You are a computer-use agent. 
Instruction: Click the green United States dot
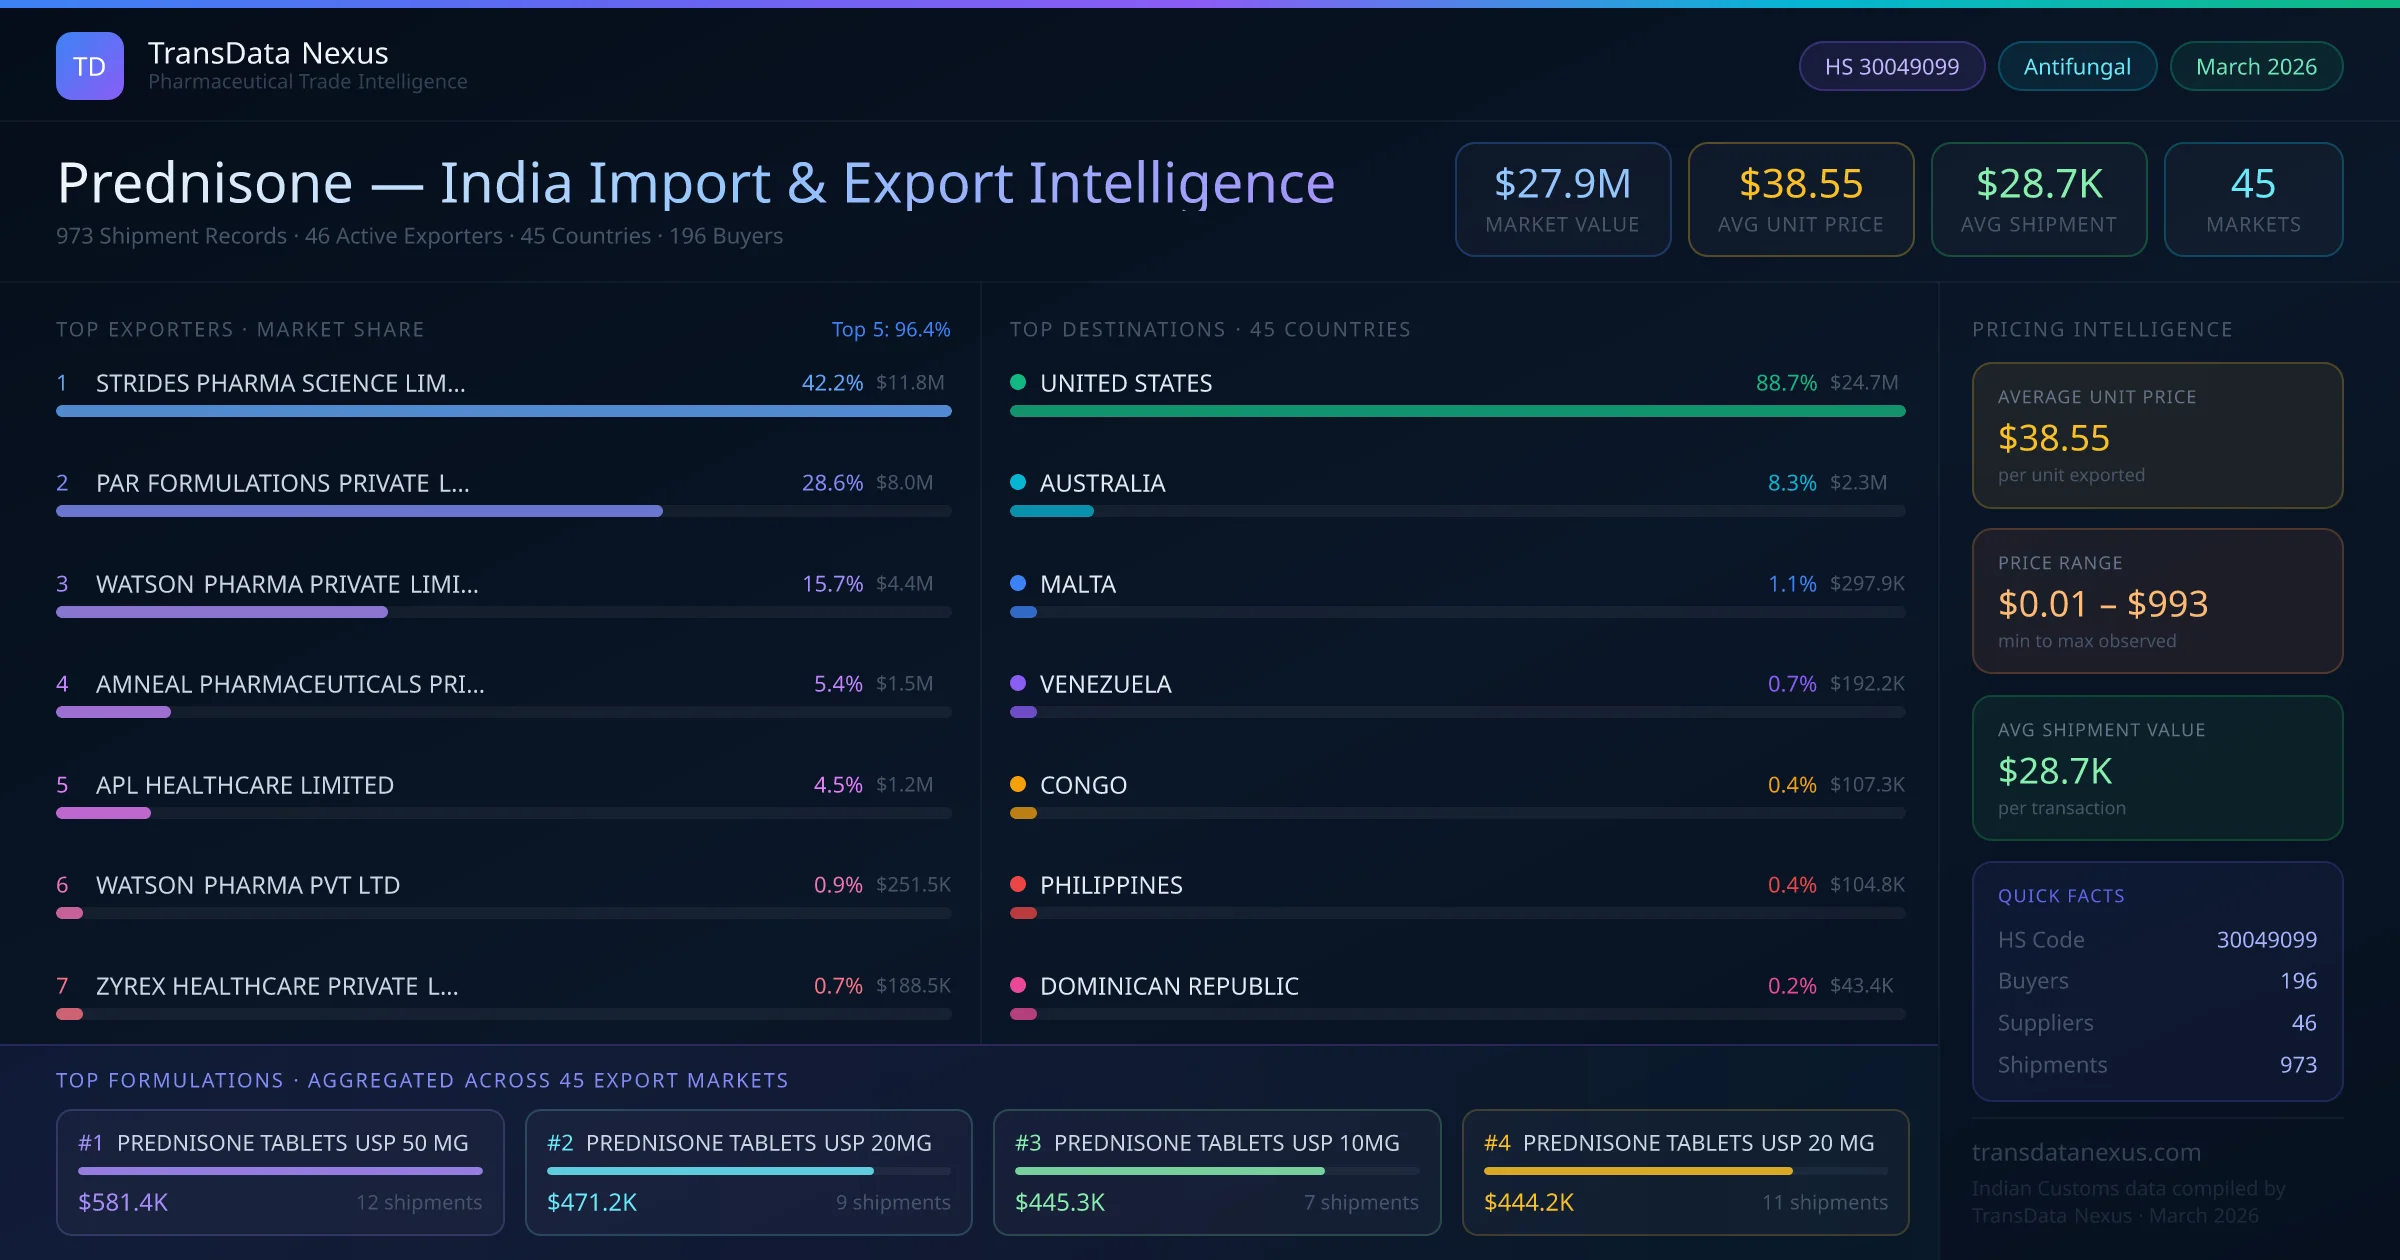pos(1018,382)
